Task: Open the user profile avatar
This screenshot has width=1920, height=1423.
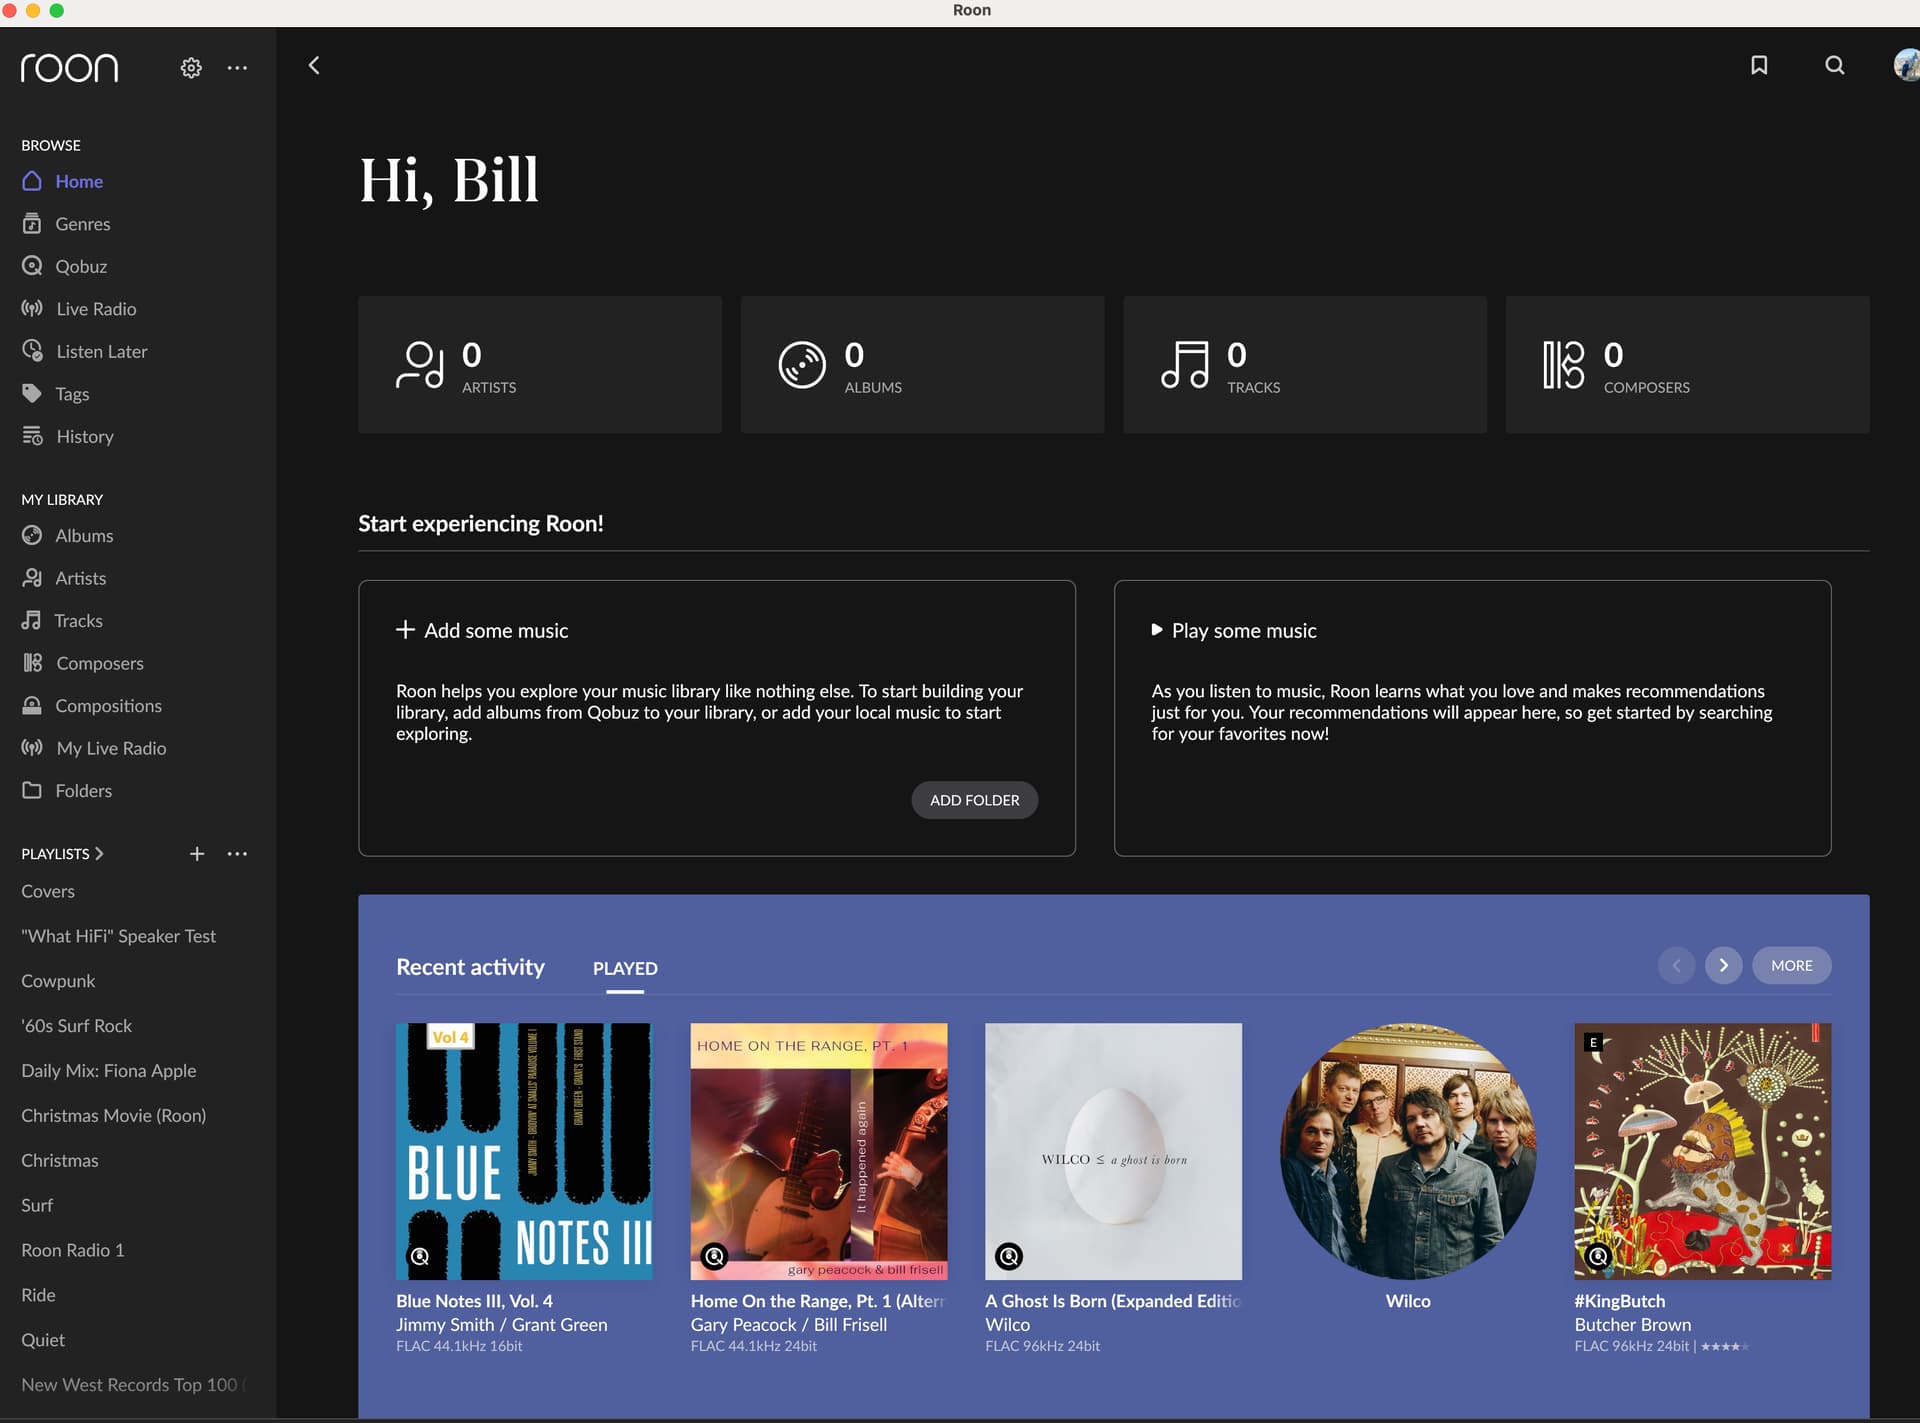Action: click(1907, 65)
